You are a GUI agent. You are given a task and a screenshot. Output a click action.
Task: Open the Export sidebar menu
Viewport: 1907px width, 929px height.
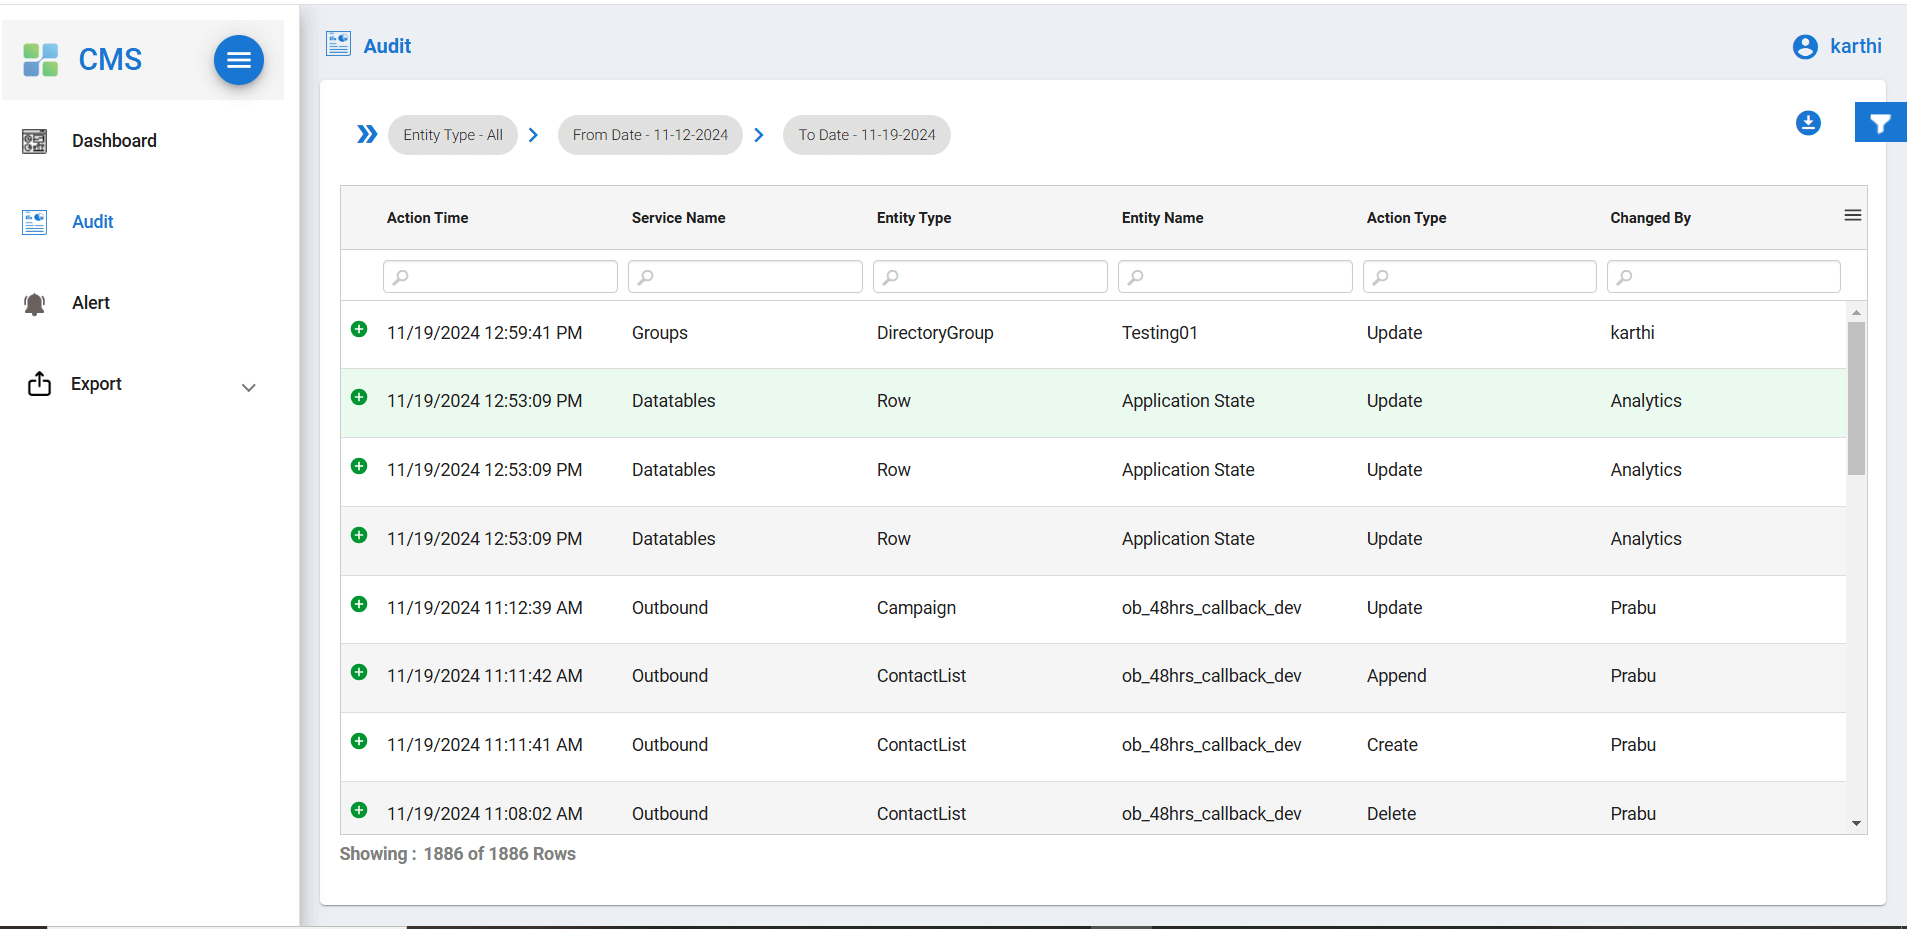tap(96, 384)
